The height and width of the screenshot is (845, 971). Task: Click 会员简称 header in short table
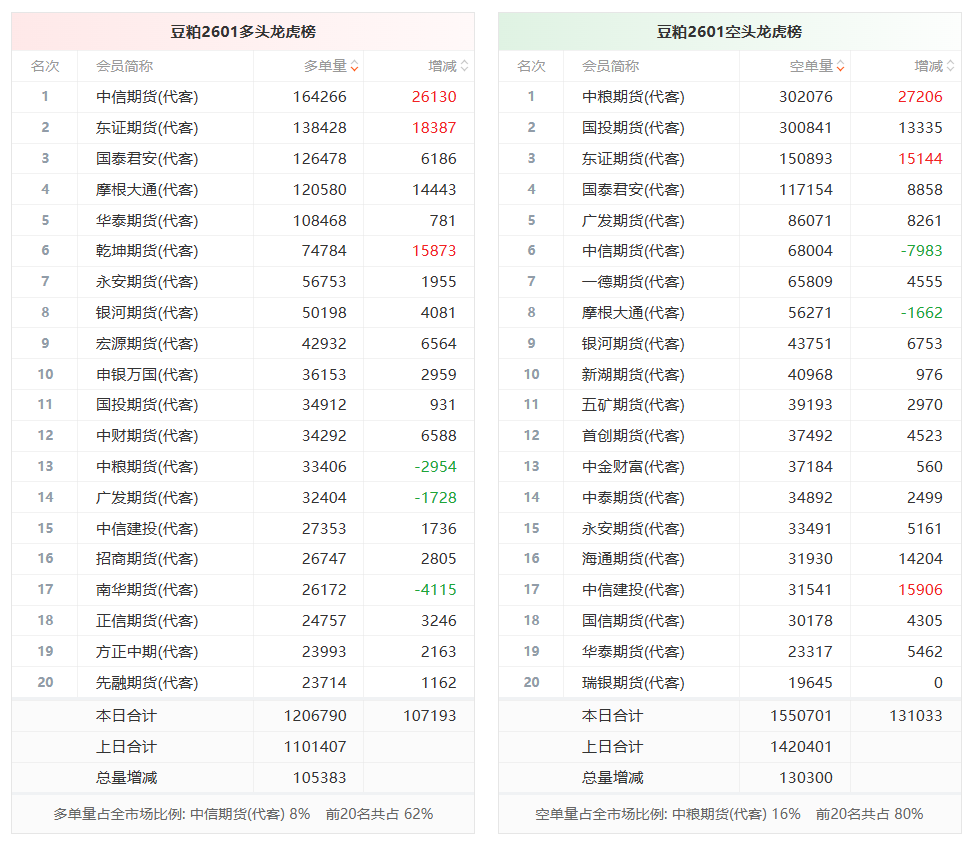click(611, 66)
